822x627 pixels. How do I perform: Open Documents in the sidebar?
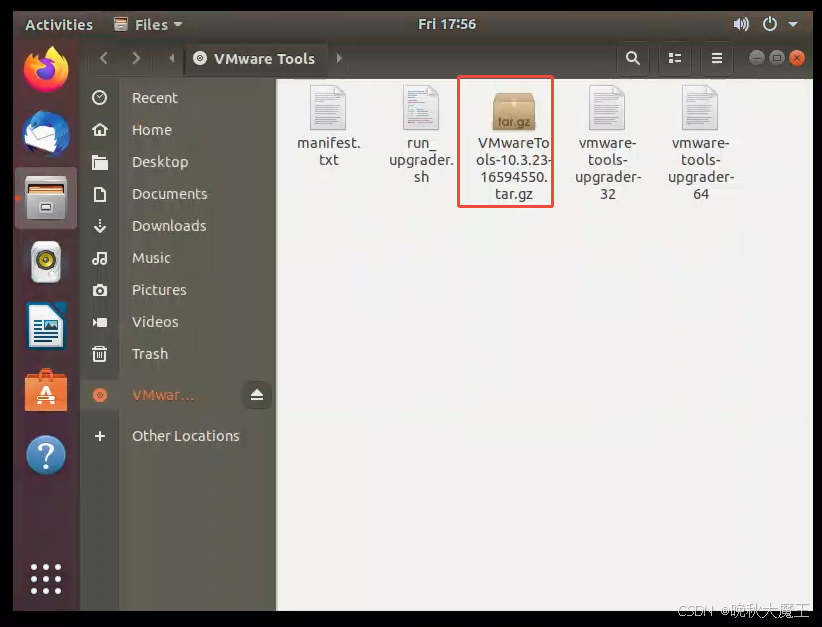pos(169,194)
